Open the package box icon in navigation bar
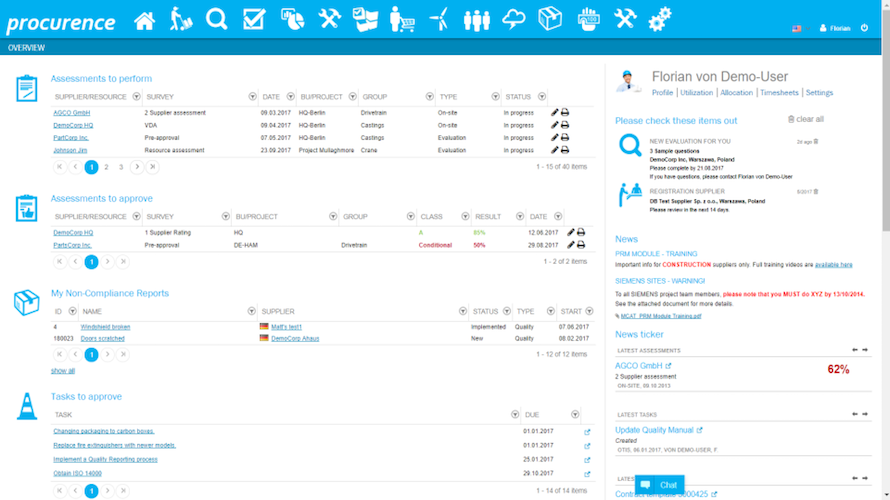 (x=550, y=19)
